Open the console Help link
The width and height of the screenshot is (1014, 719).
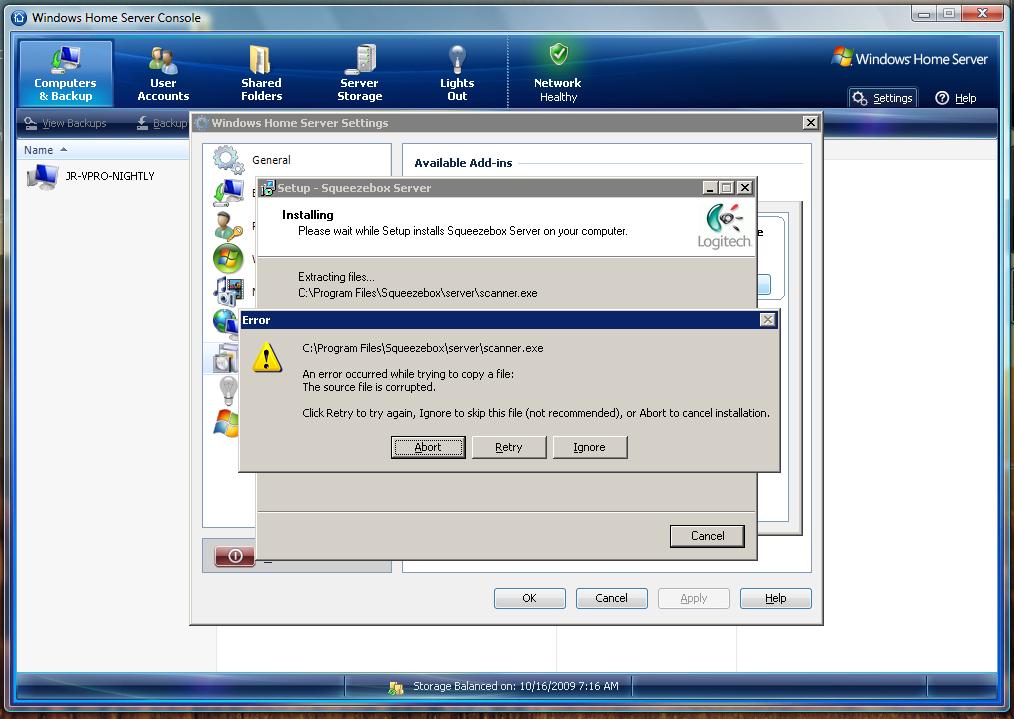955,98
